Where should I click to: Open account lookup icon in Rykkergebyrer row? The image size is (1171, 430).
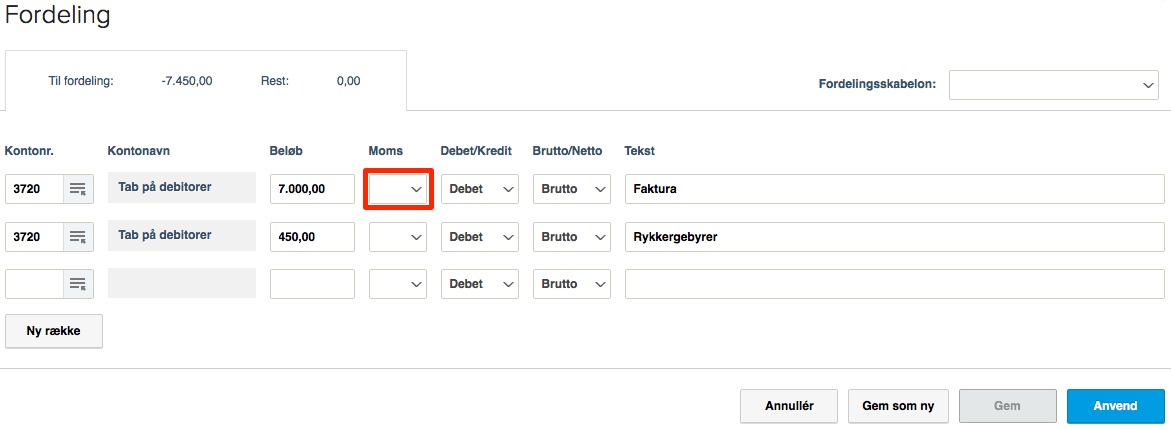click(x=78, y=237)
